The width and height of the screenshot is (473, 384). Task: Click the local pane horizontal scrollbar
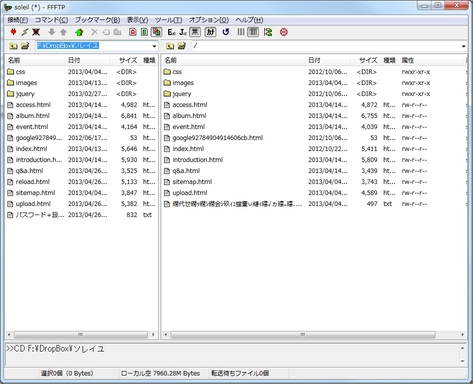(x=81, y=334)
